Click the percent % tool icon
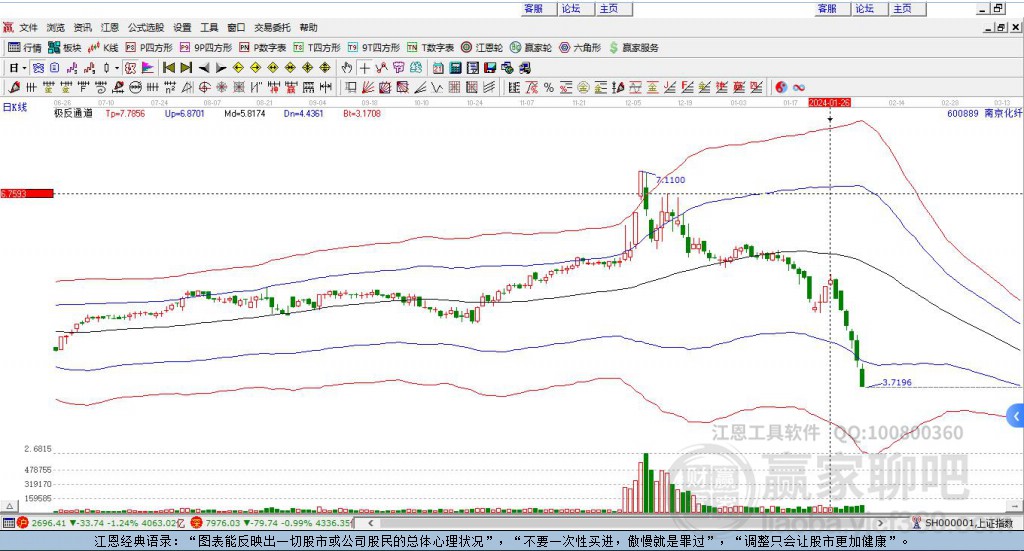This screenshot has height=551, width=1024. [549, 87]
